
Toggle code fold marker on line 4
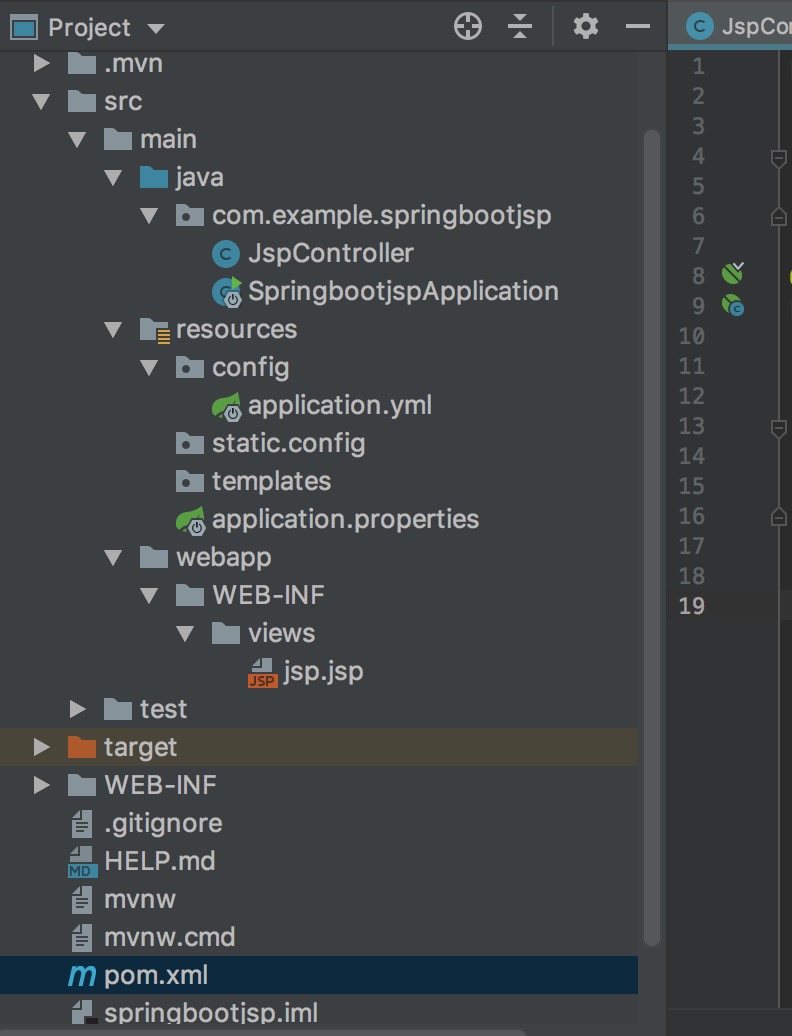778,157
